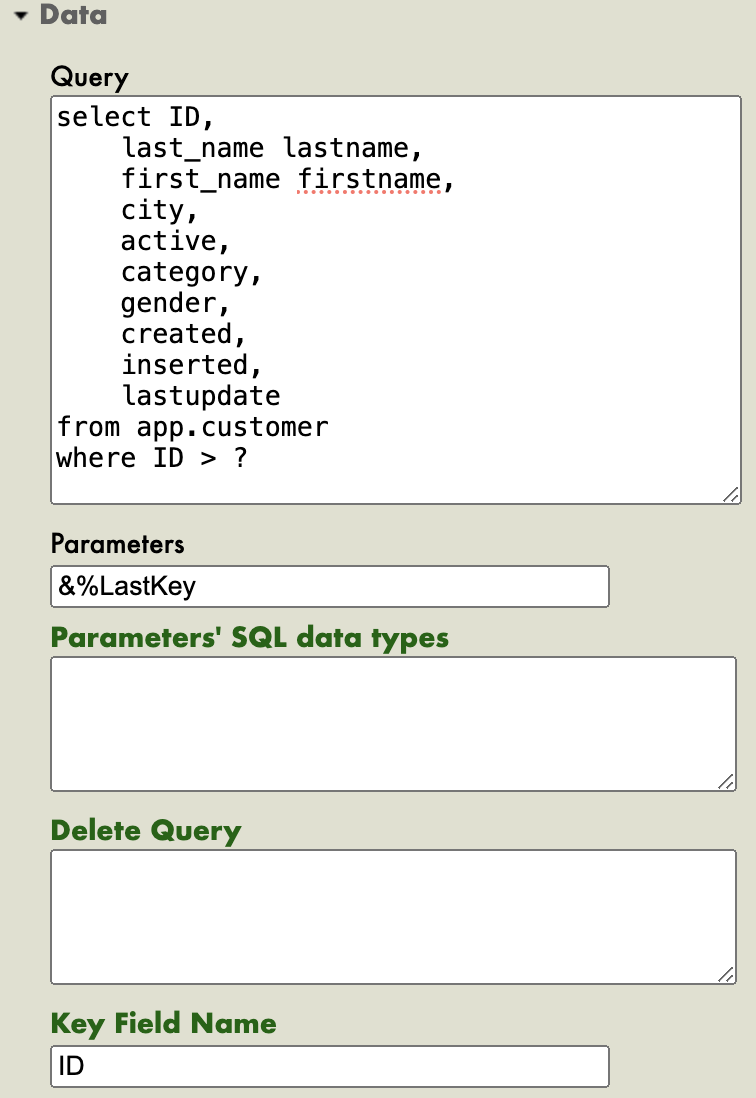The width and height of the screenshot is (756, 1098).
Task: Click the Data section header title
Action: [x=73, y=16]
